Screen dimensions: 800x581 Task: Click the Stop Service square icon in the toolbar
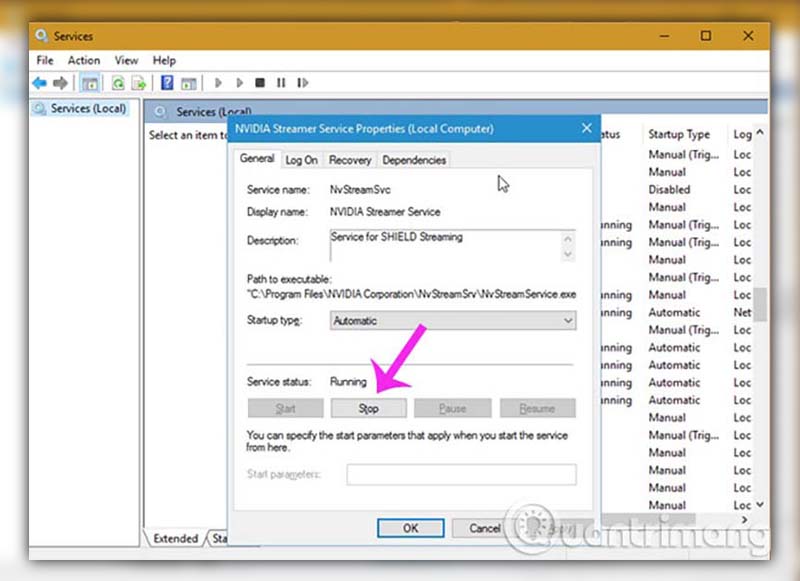pyautogui.click(x=260, y=82)
